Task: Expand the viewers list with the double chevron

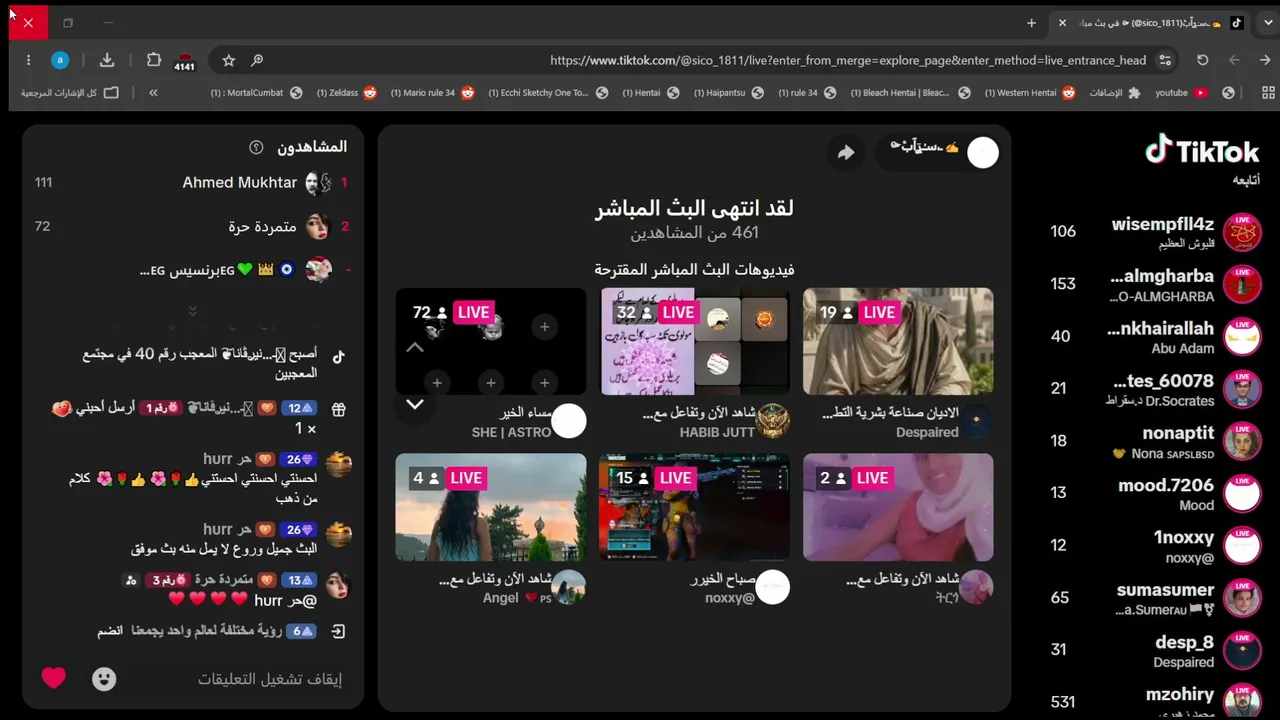Action: point(193,311)
